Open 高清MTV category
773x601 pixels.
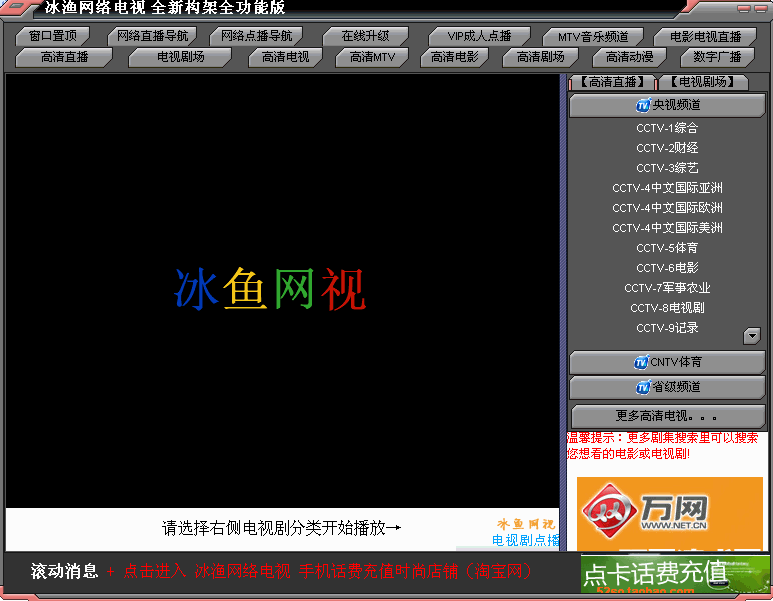pos(372,57)
